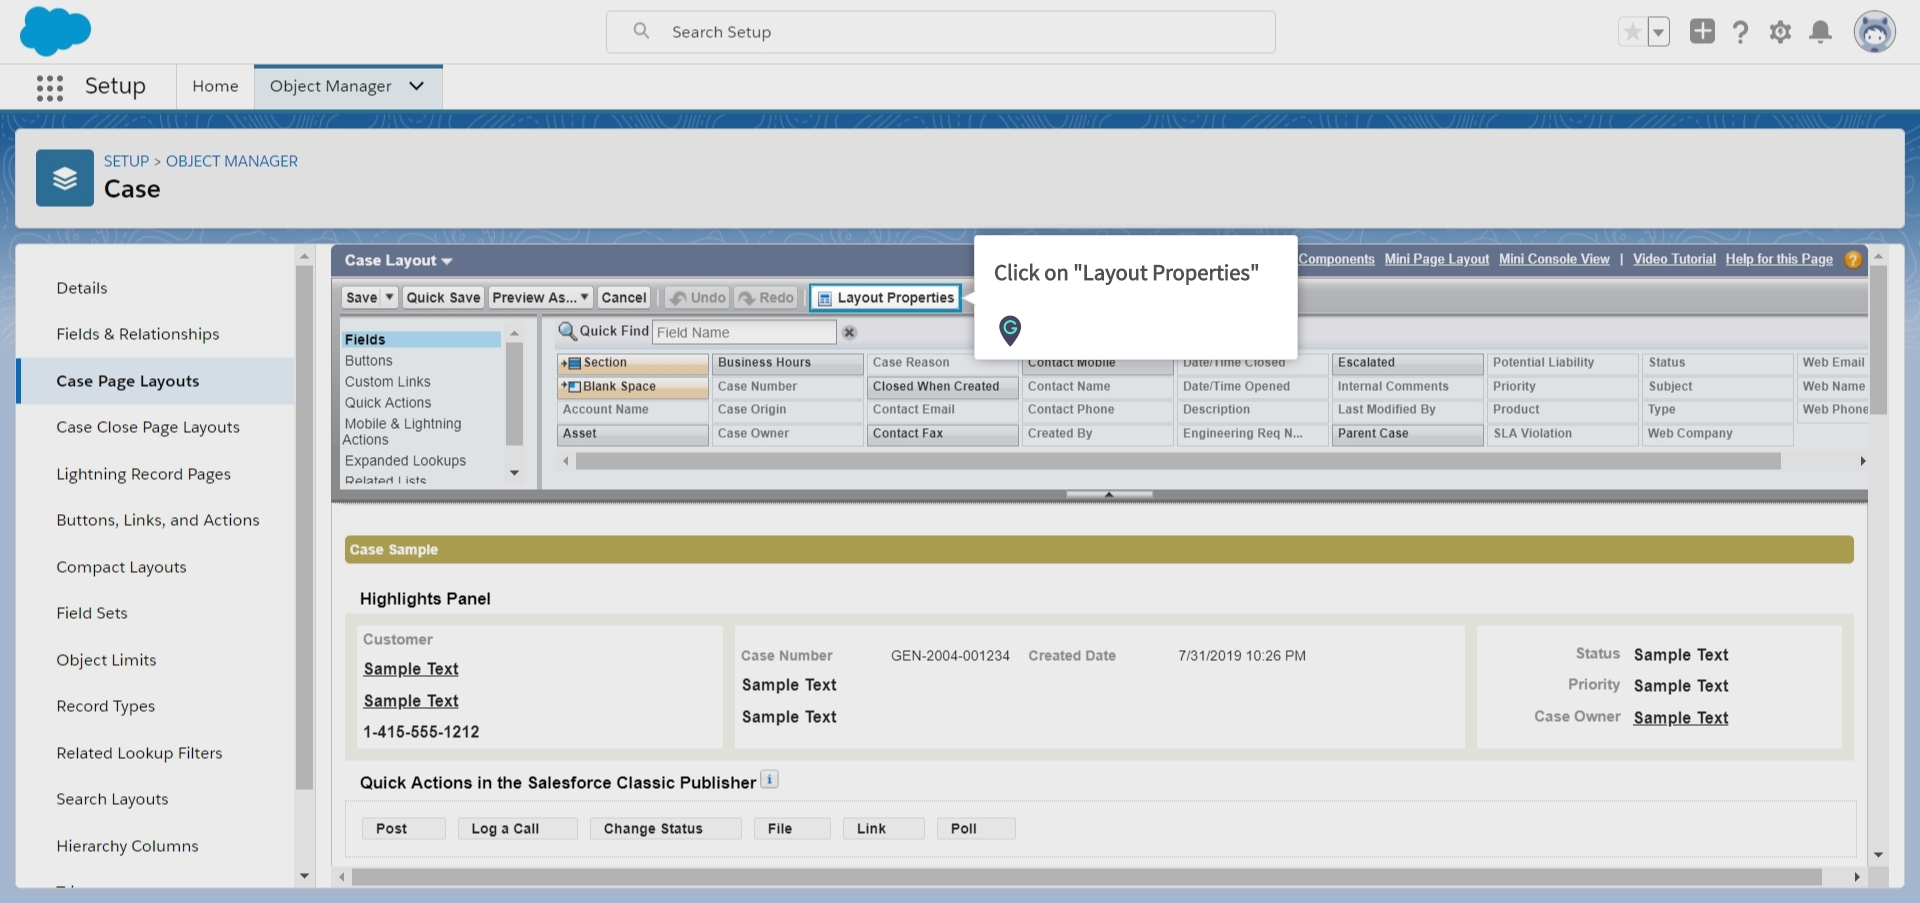Select Fields in the palette category list
Viewport: 1920px width, 903px height.
[x=421, y=340]
